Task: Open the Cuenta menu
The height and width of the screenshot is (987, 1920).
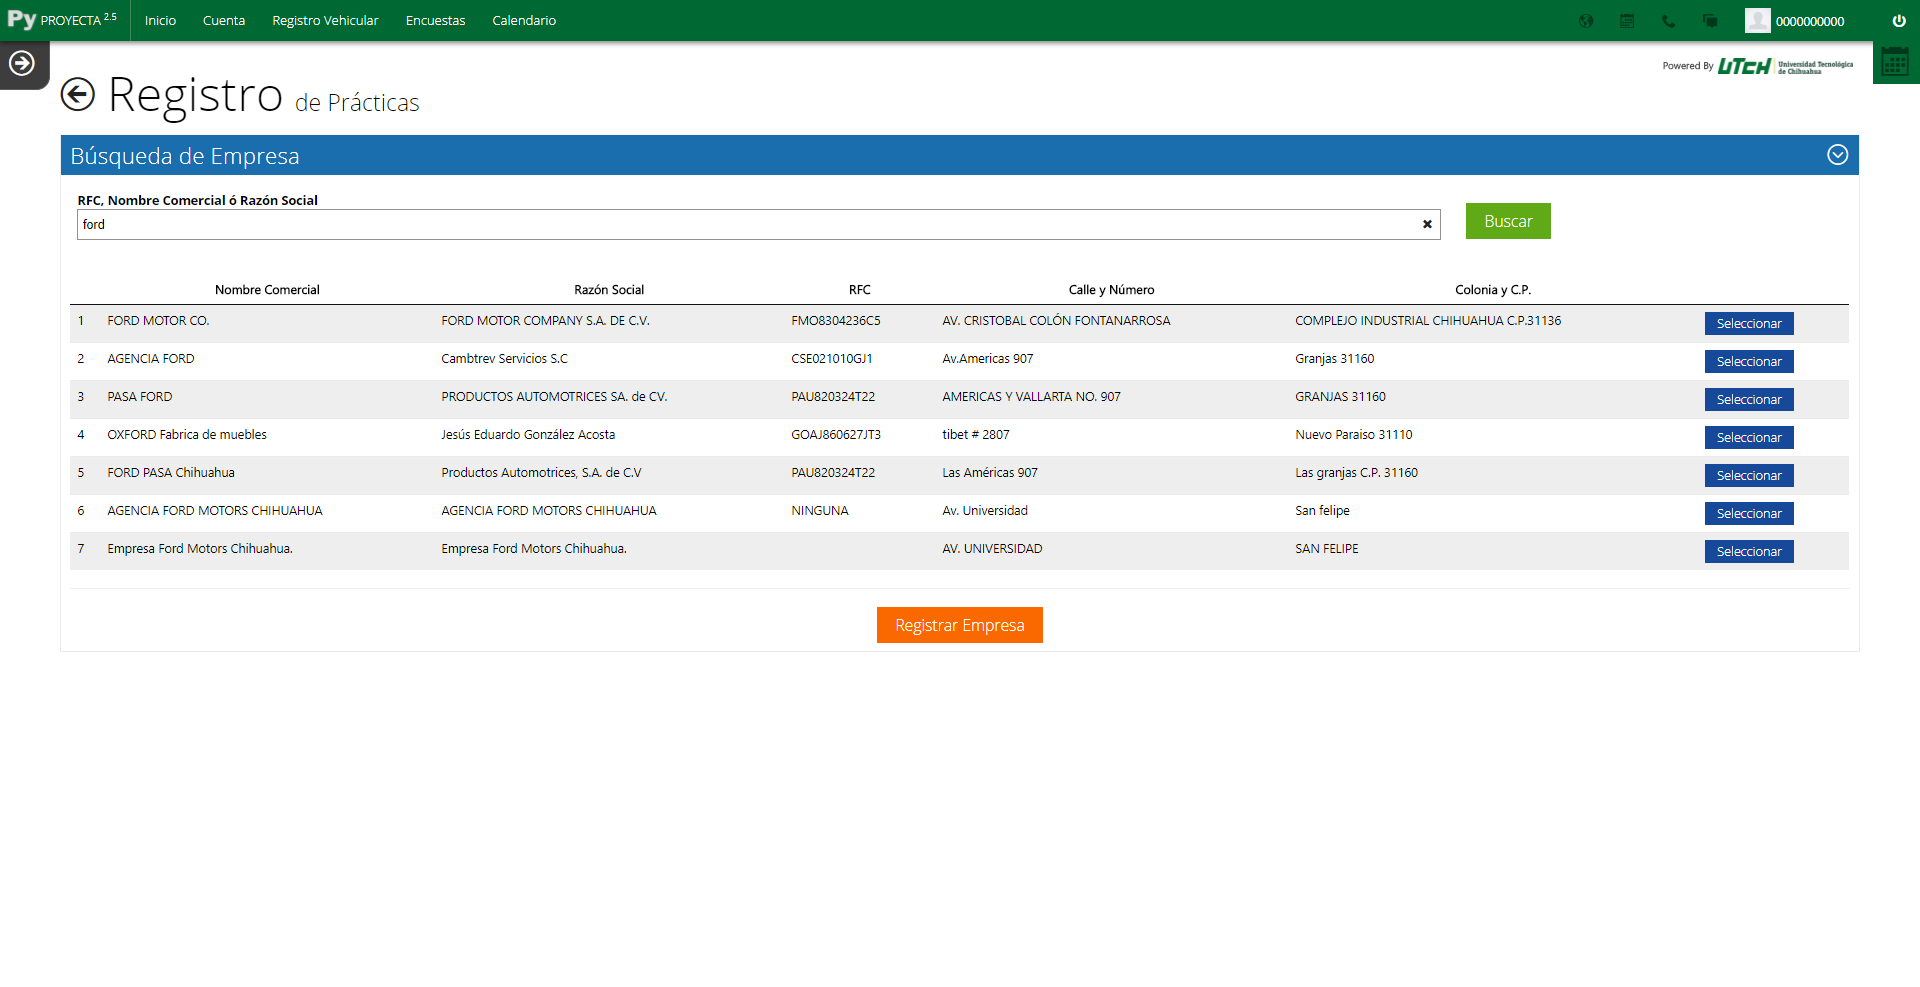Action: [x=224, y=21]
